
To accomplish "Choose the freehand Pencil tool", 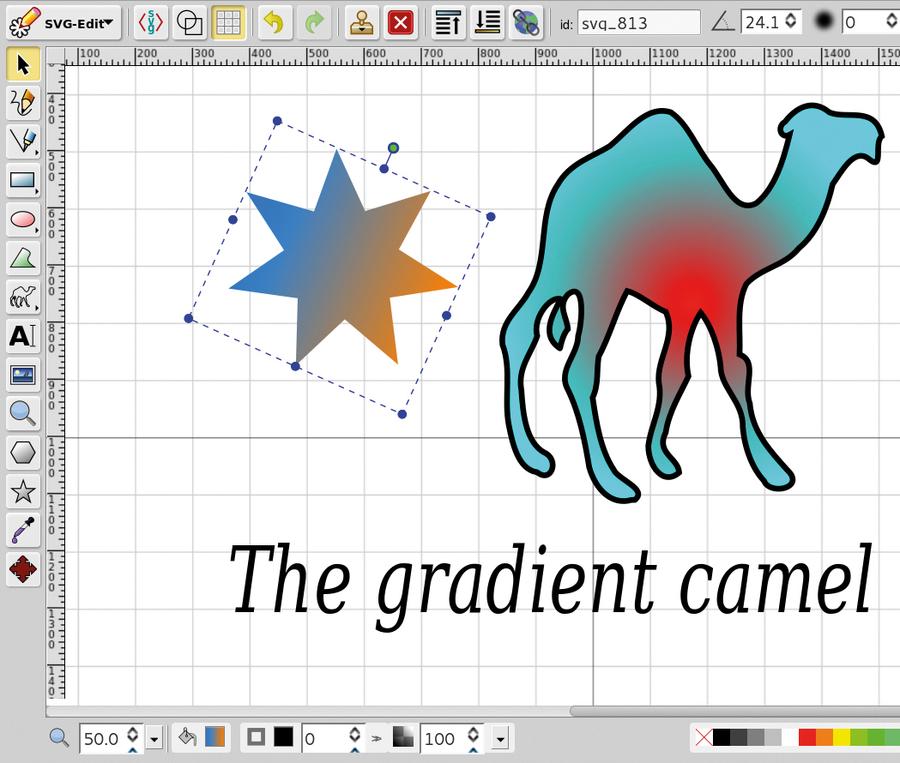I will click(23, 102).
